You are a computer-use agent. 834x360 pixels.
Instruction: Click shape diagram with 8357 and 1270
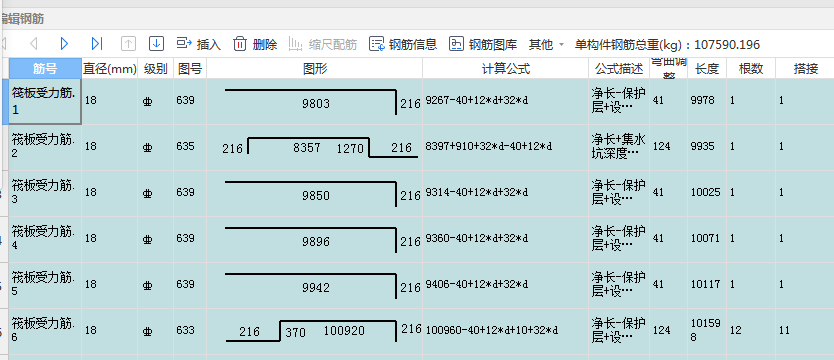[x=315, y=147]
